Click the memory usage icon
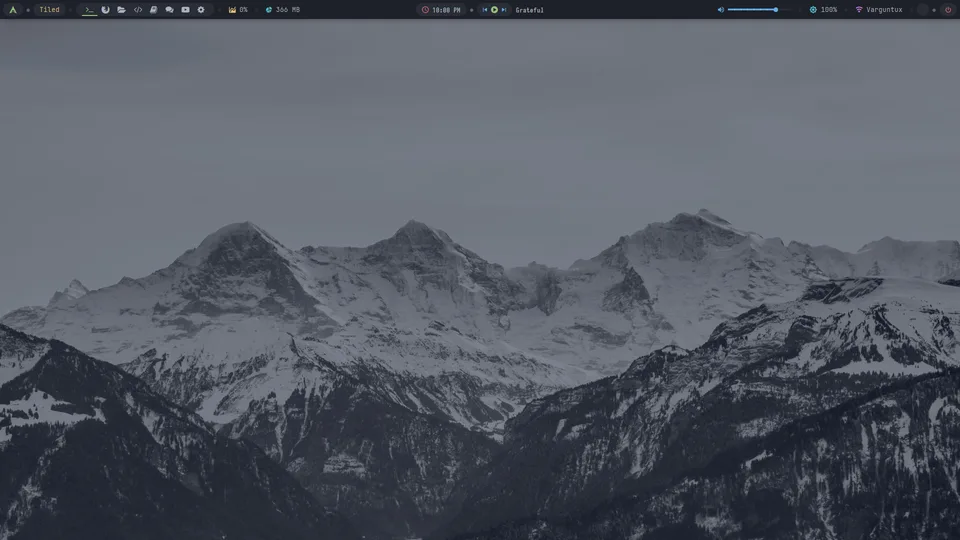960x540 pixels. click(269, 10)
